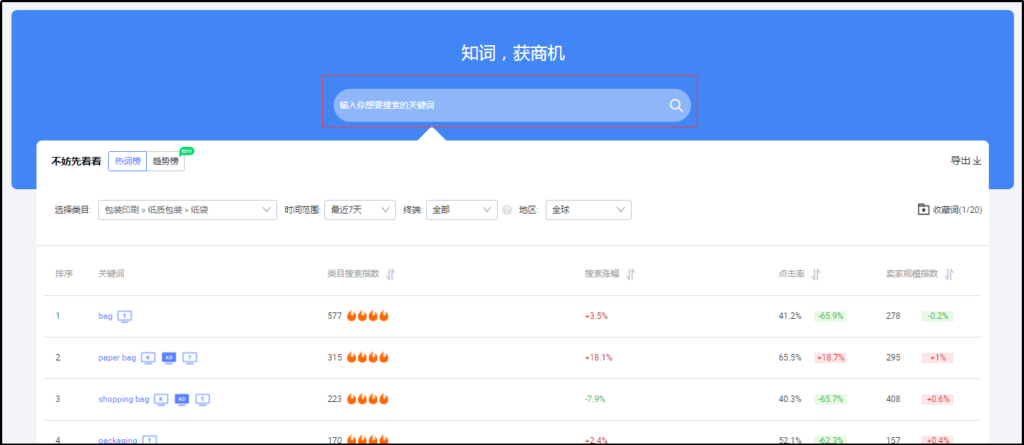Click the -7.9% search growth value
Image resolution: width=1024 pixels, height=445 pixels.
[595, 399]
